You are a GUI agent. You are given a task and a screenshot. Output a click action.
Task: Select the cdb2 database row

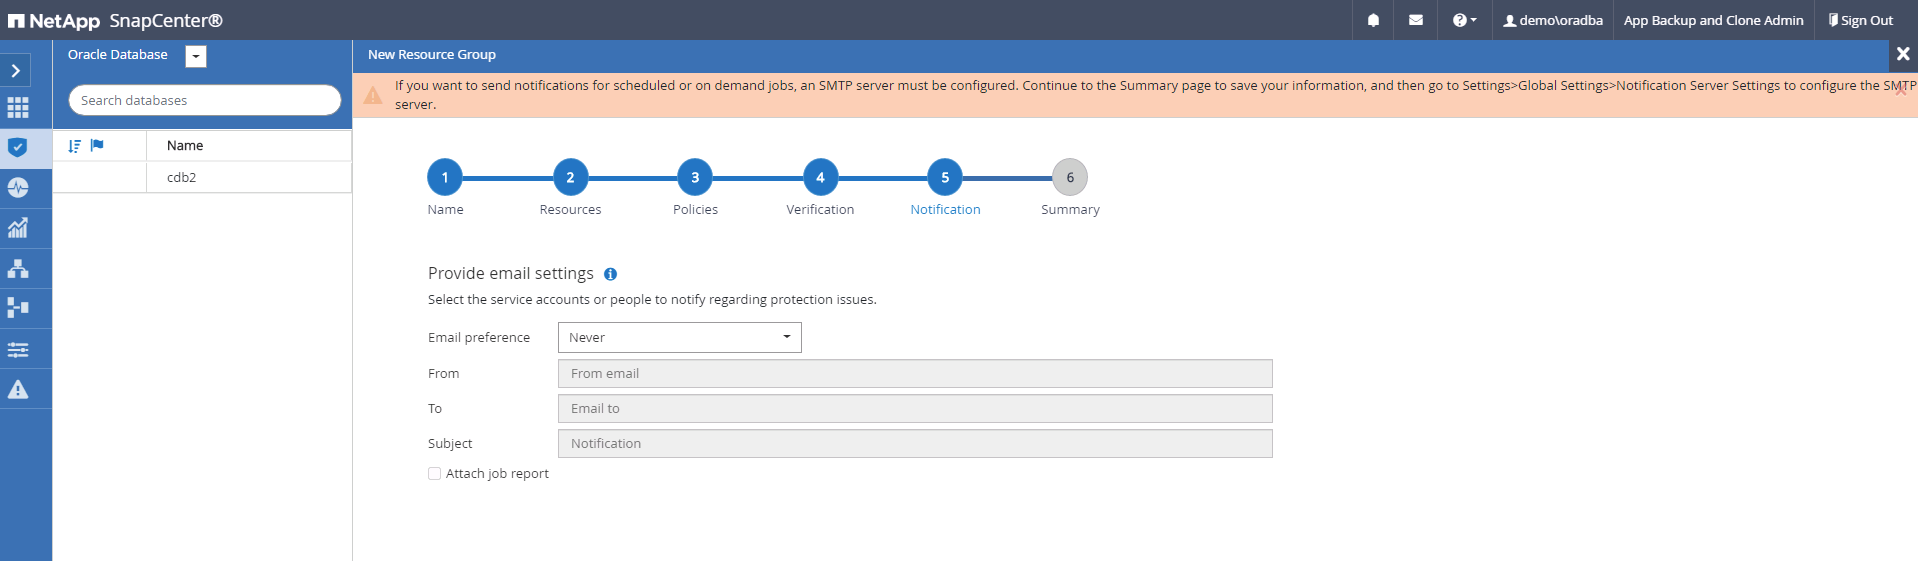[182, 177]
